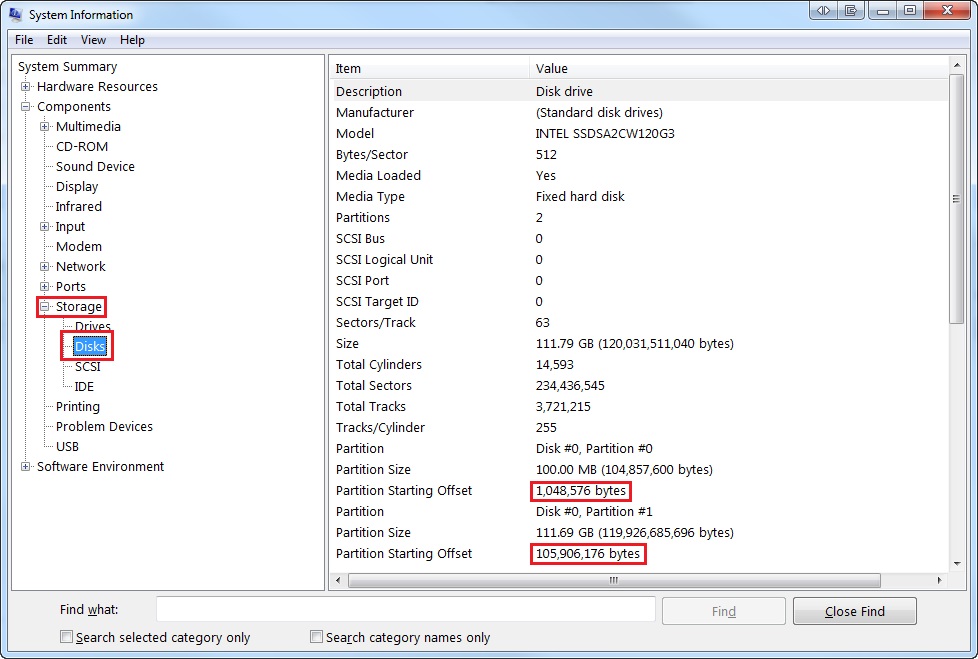This screenshot has width=978, height=659.
Task: Click Total Sectors value 234,436,545
Action: 570,385
